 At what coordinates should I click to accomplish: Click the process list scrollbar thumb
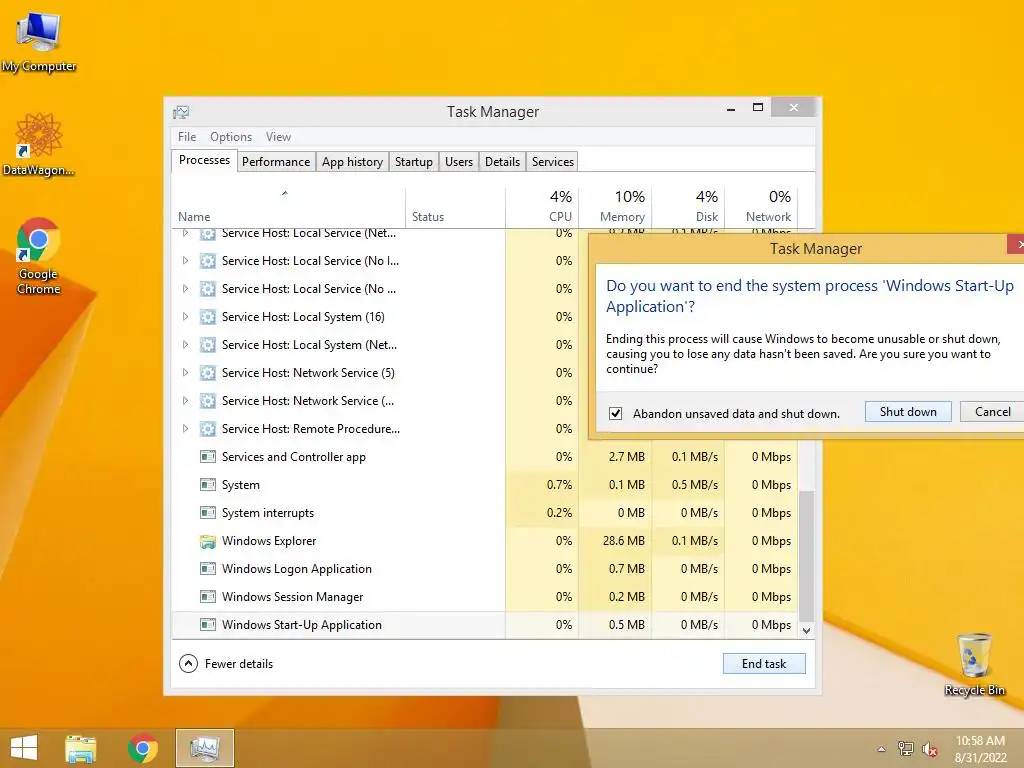click(807, 555)
